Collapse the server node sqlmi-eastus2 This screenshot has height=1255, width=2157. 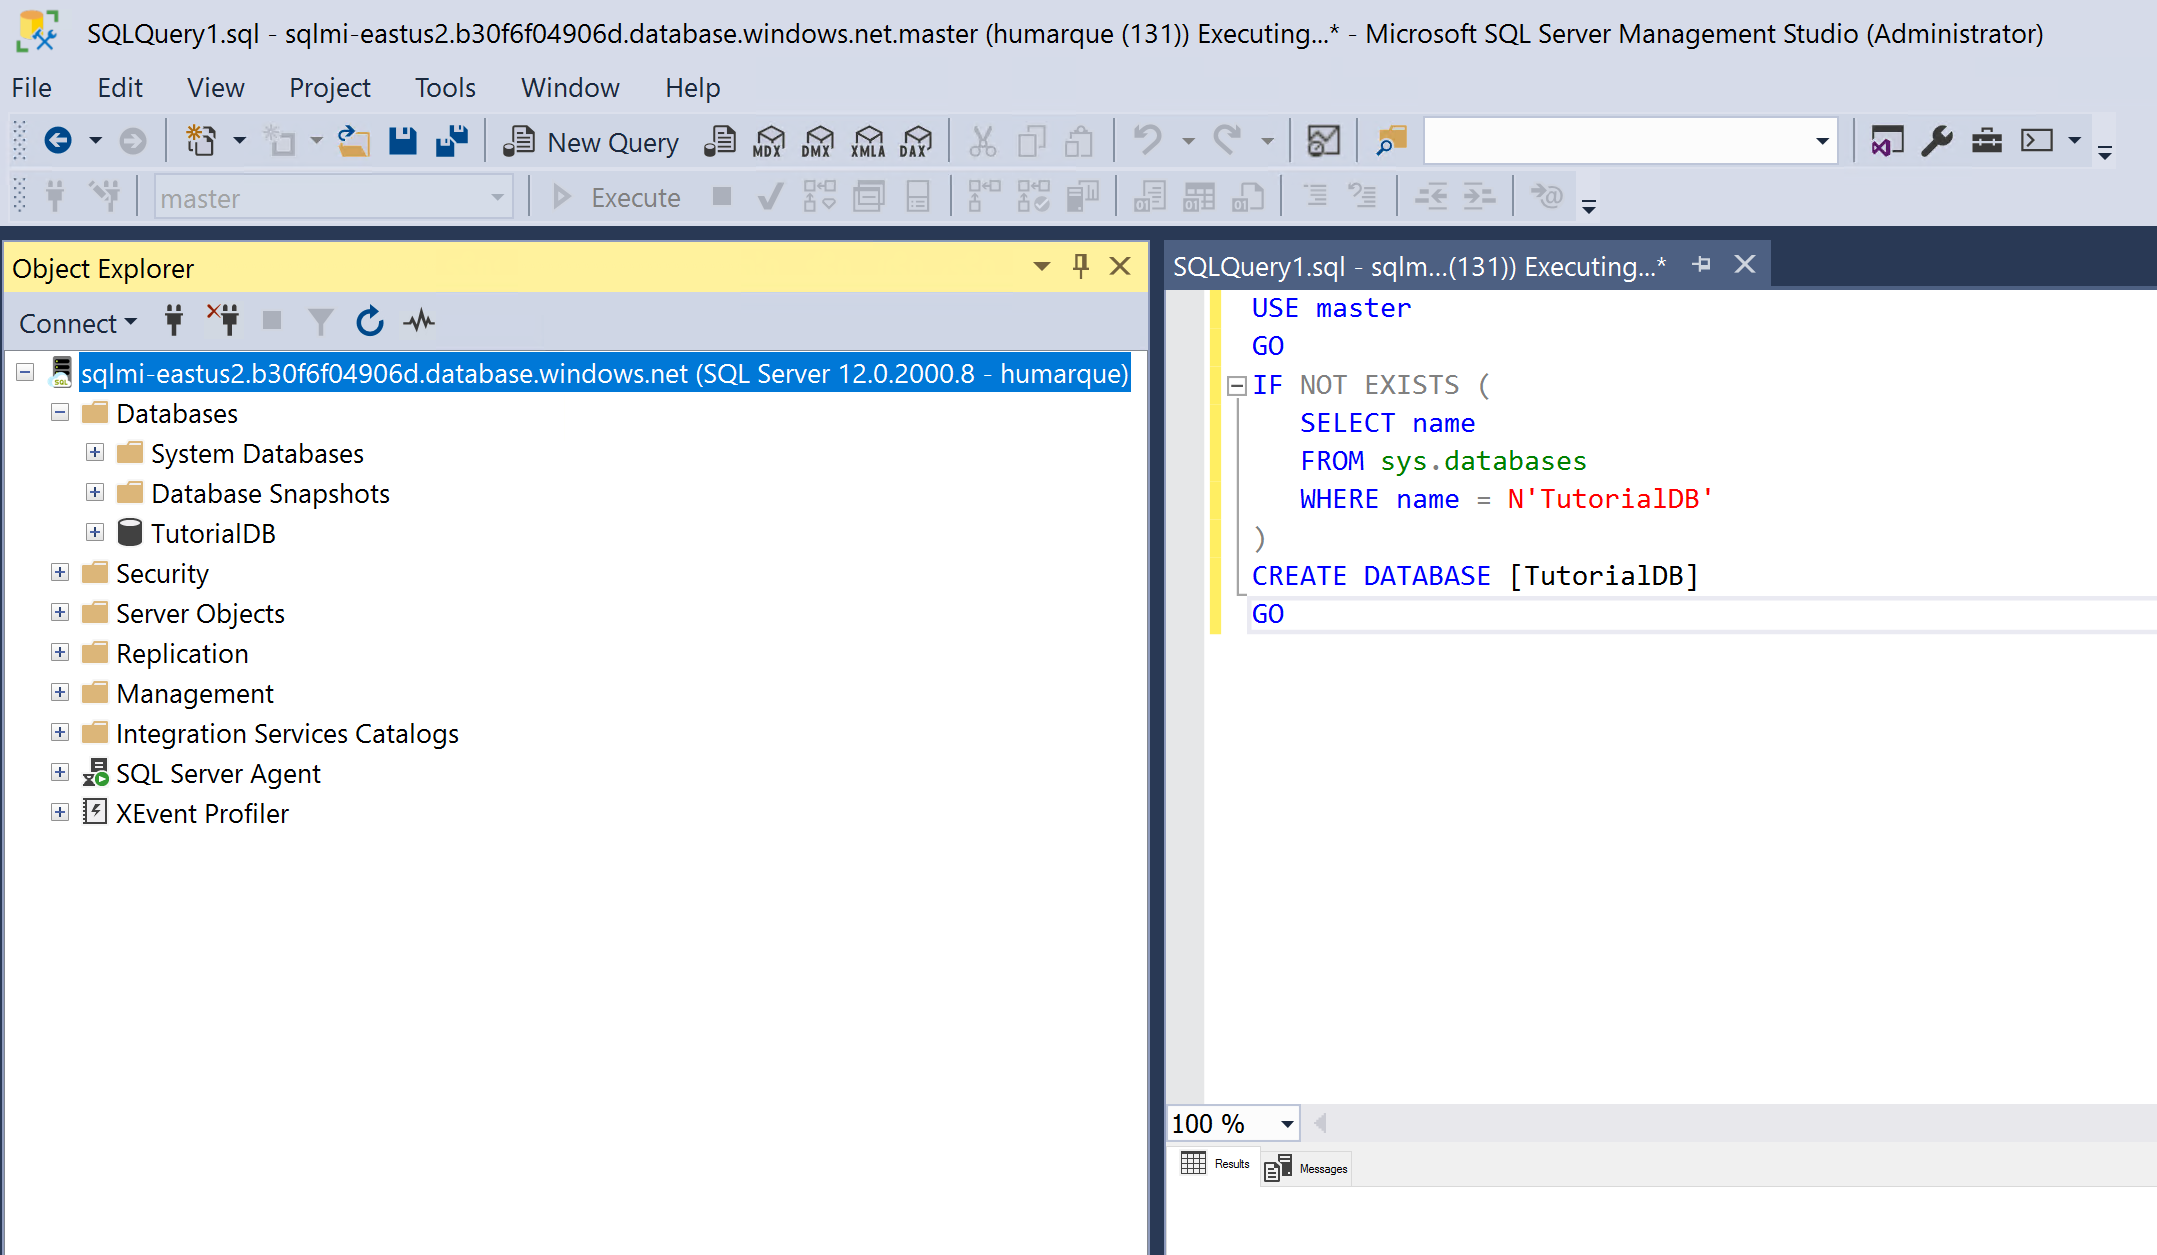click(25, 373)
